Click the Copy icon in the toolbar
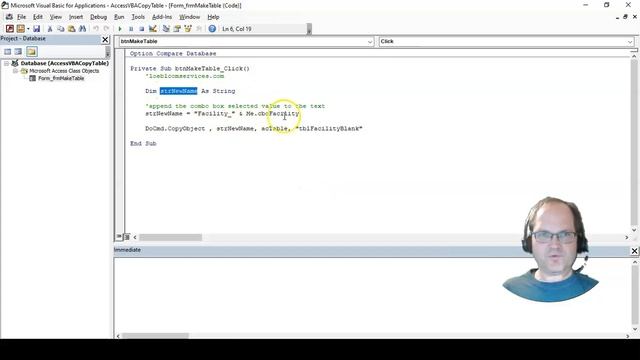Viewport: 640px width, 360px height. coord(60,29)
